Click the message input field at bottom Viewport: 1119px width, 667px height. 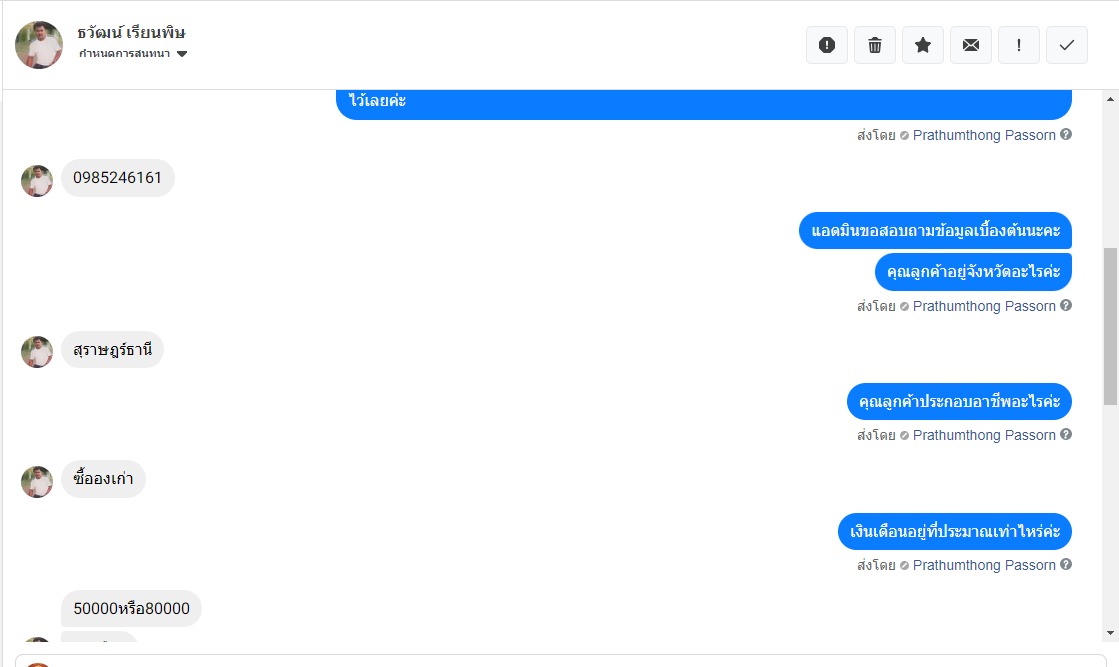coord(561,661)
